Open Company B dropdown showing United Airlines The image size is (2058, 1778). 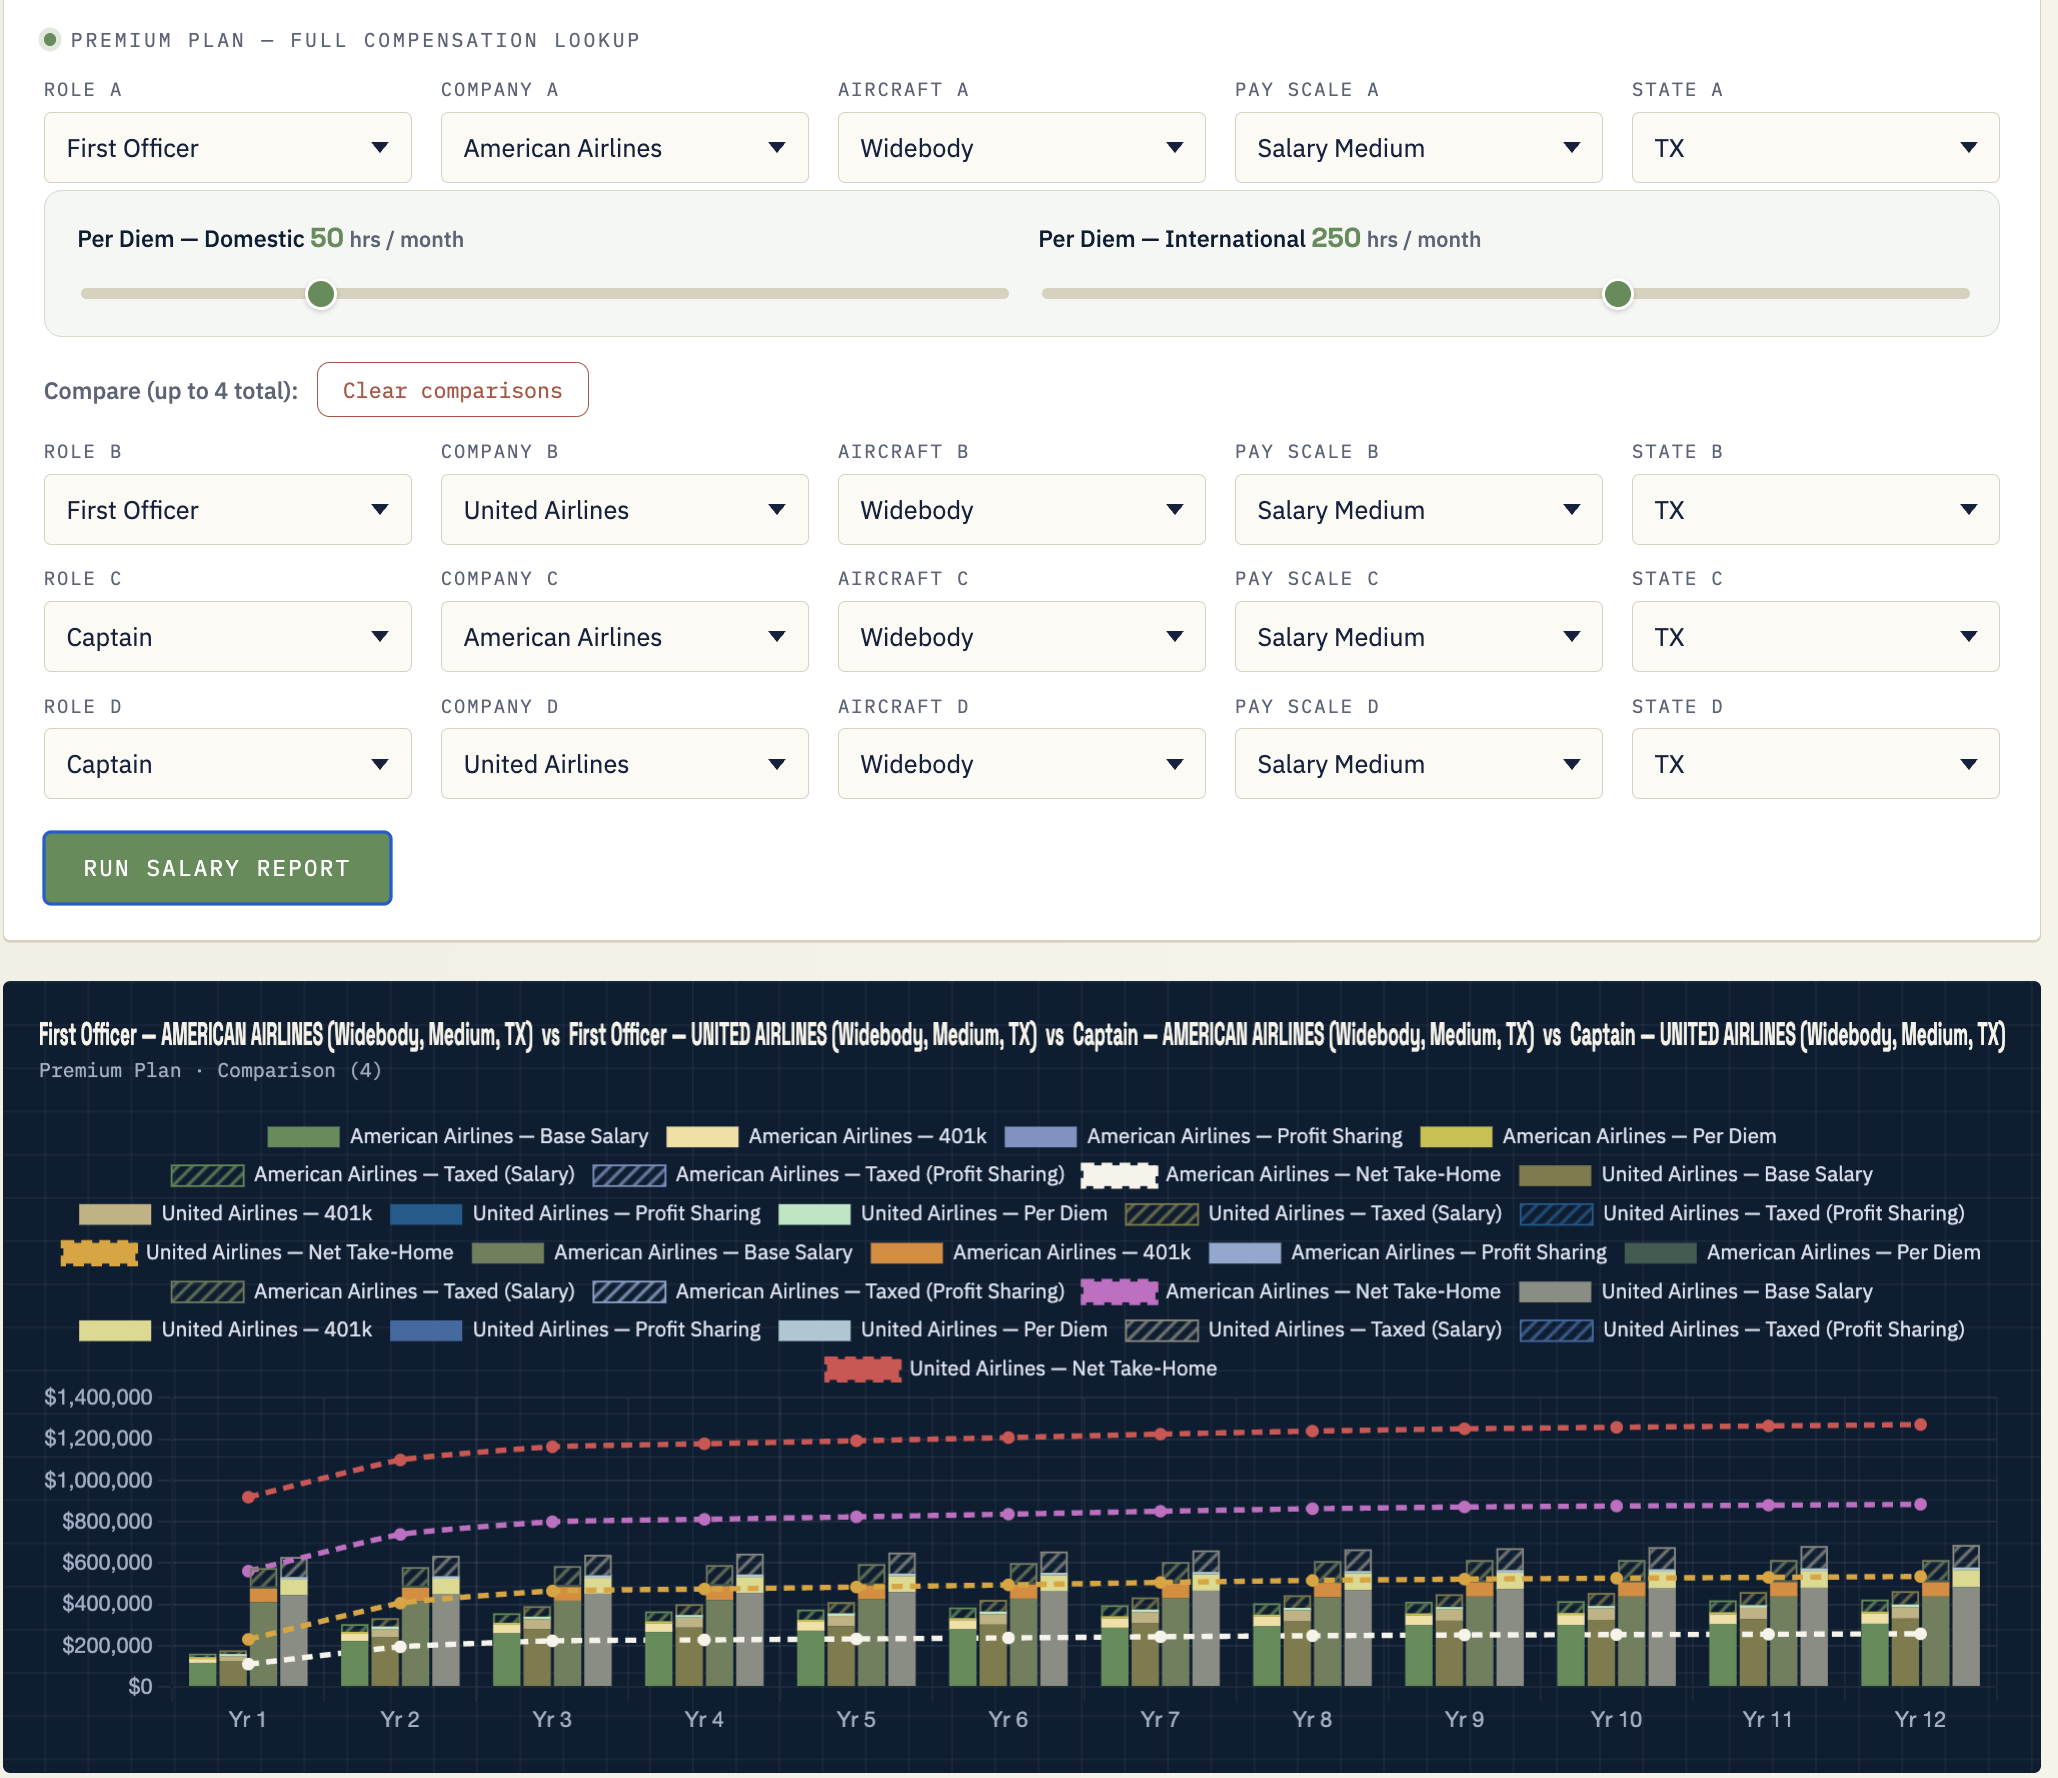625,510
